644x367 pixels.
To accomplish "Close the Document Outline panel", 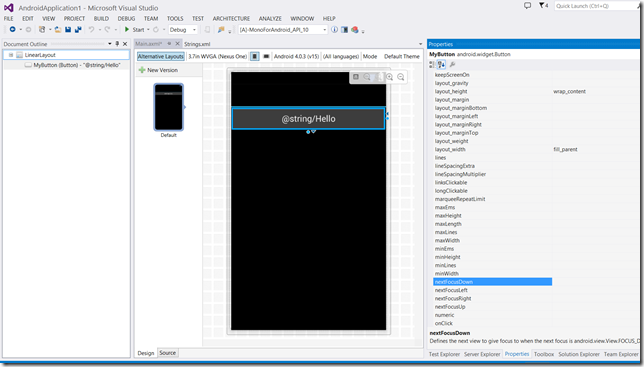I will pos(125,44).
